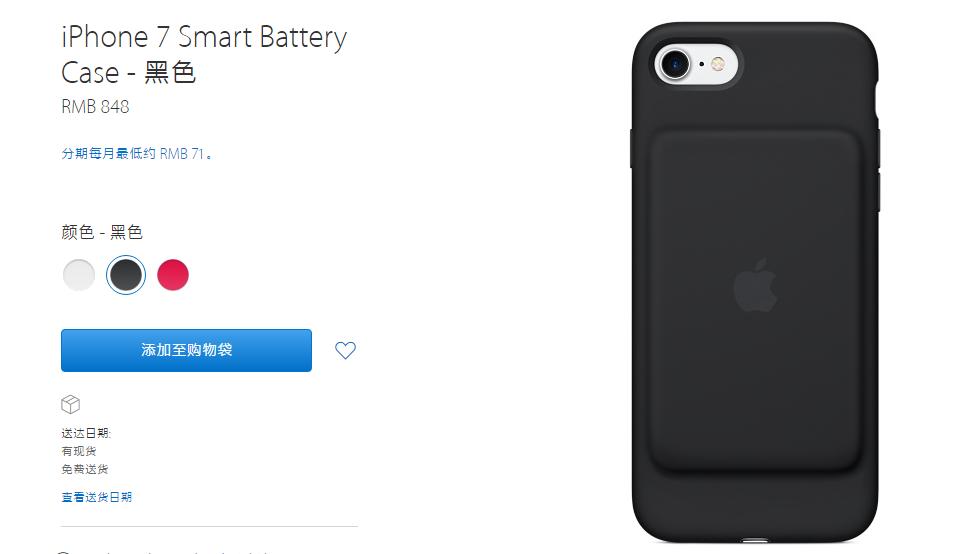The width and height of the screenshot is (959, 554).
Task: Click the 有现货 availability text
Action: [79, 451]
